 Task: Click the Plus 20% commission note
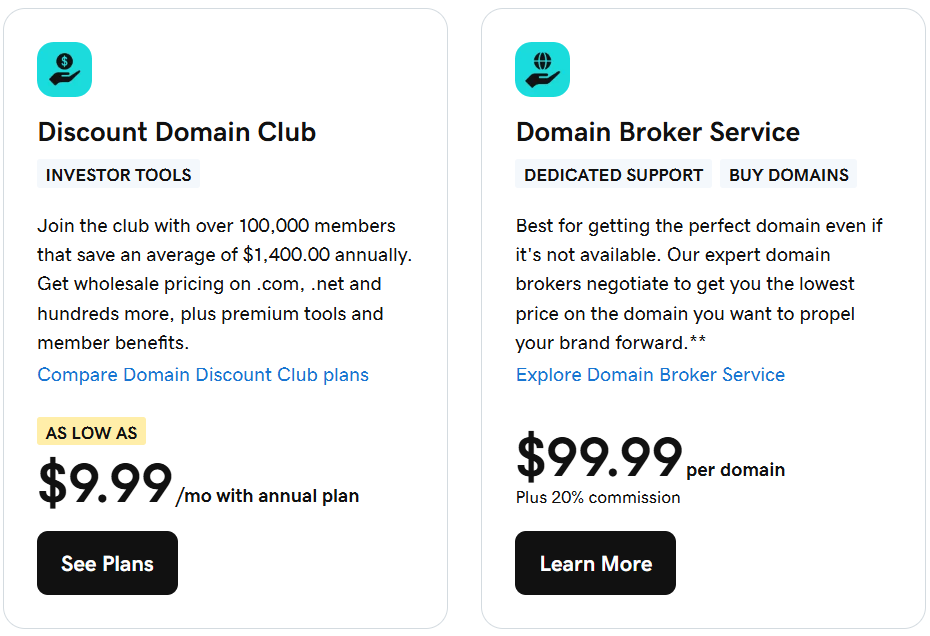click(x=598, y=497)
